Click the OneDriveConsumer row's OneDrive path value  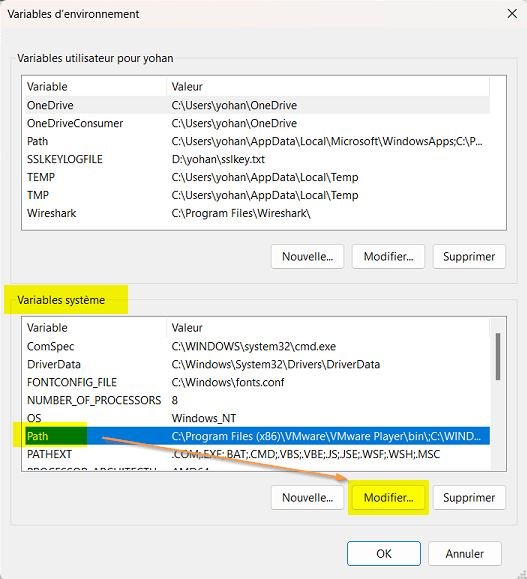(x=234, y=123)
